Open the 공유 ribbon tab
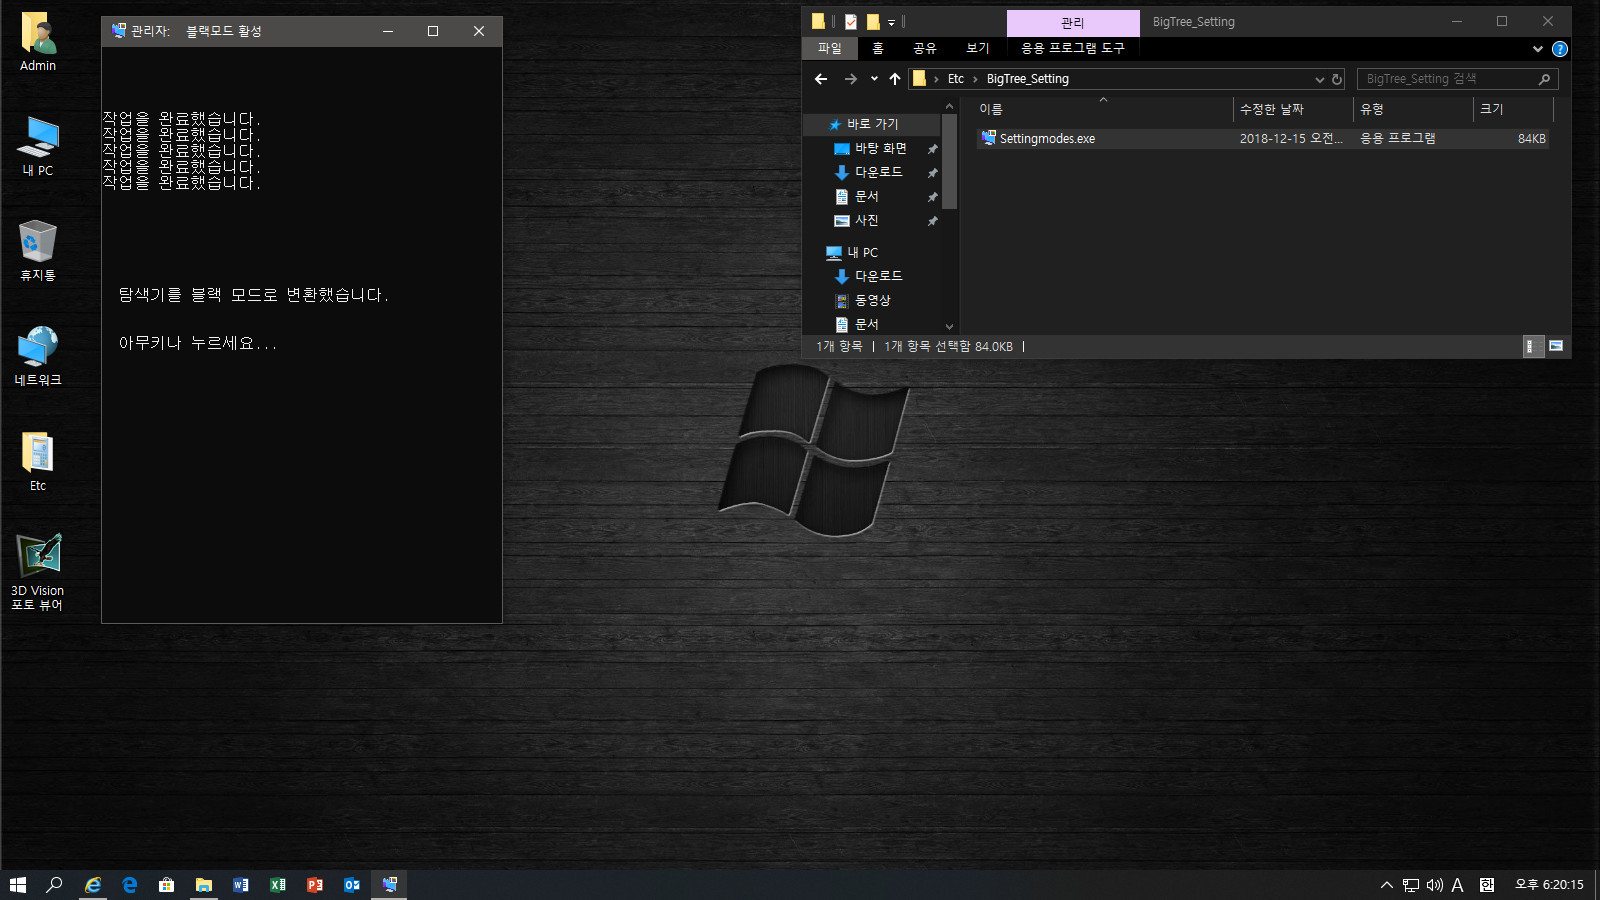Image resolution: width=1600 pixels, height=900 pixels. click(x=925, y=48)
